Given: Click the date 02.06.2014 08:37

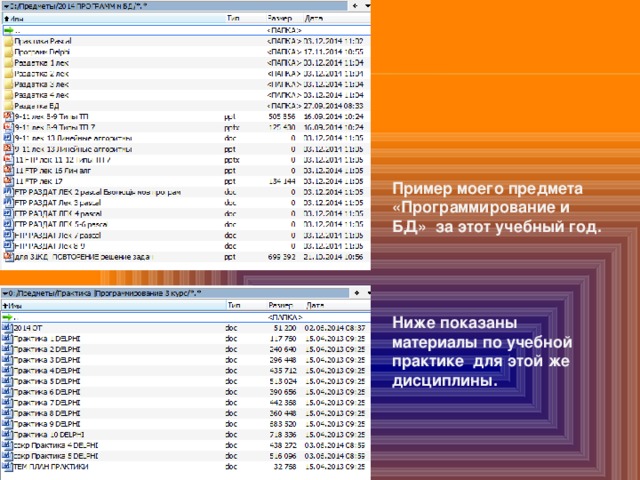Looking at the screenshot, I should pyautogui.click(x=335, y=328).
